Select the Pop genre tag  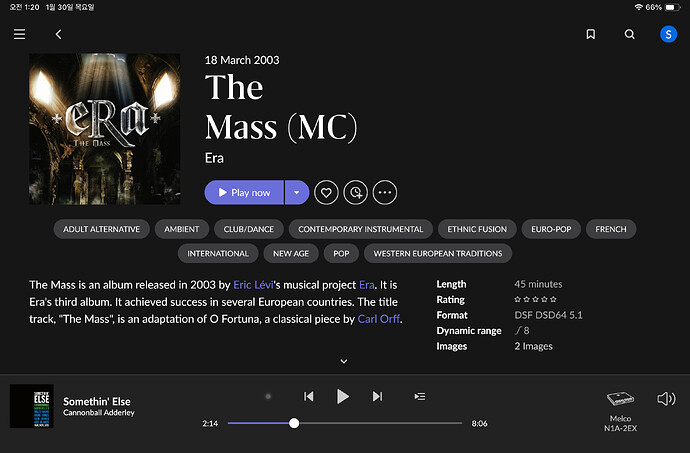pyautogui.click(x=341, y=253)
